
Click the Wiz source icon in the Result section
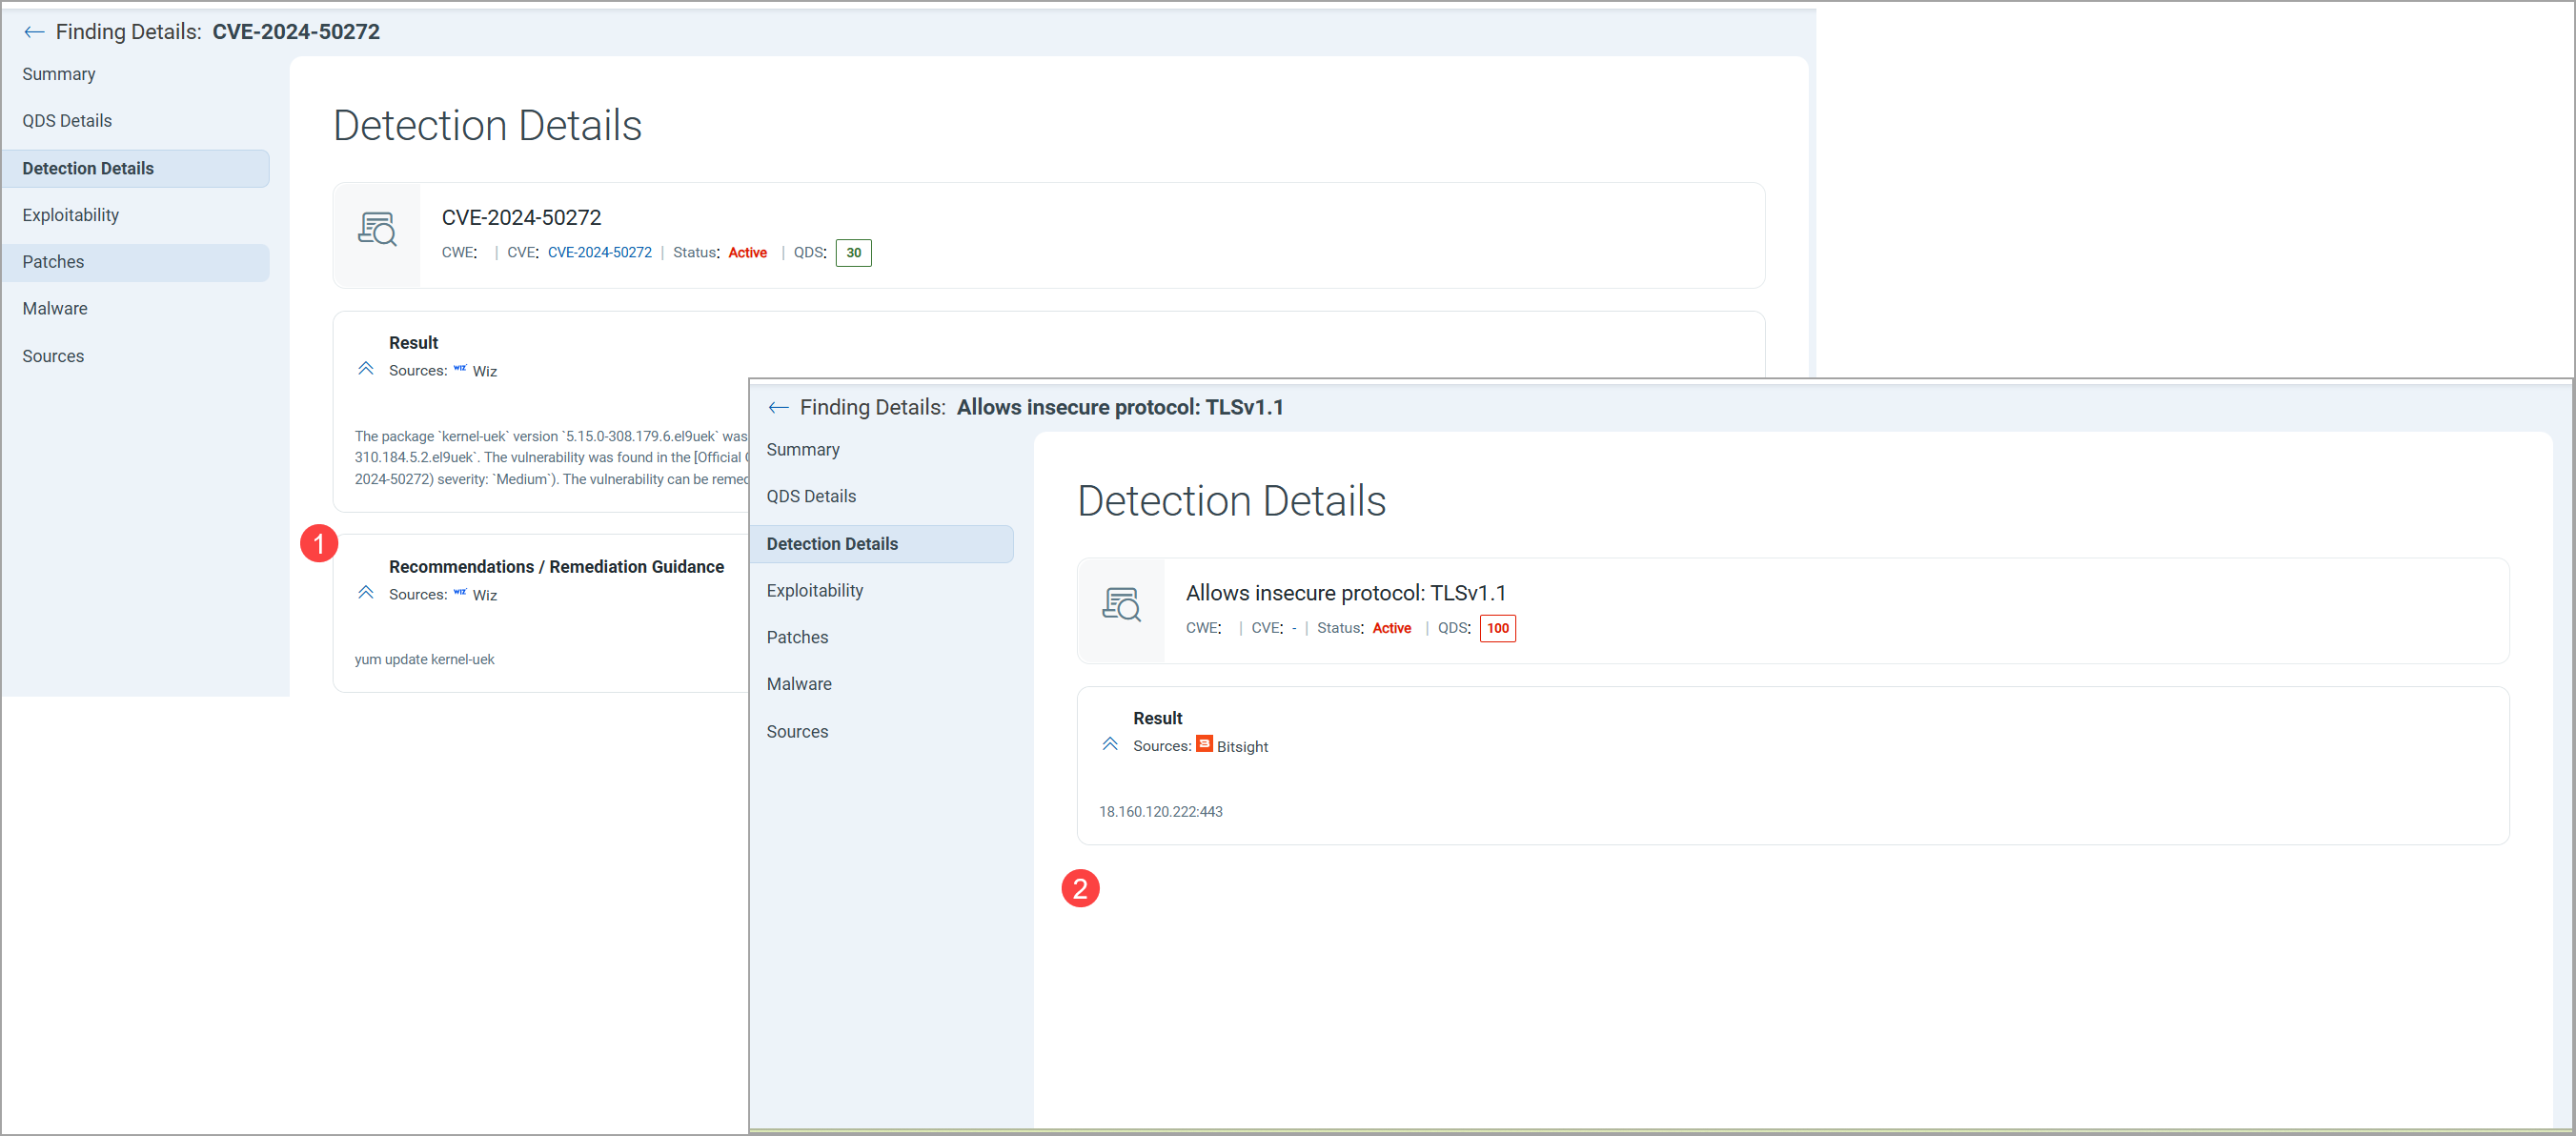[x=460, y=369]
